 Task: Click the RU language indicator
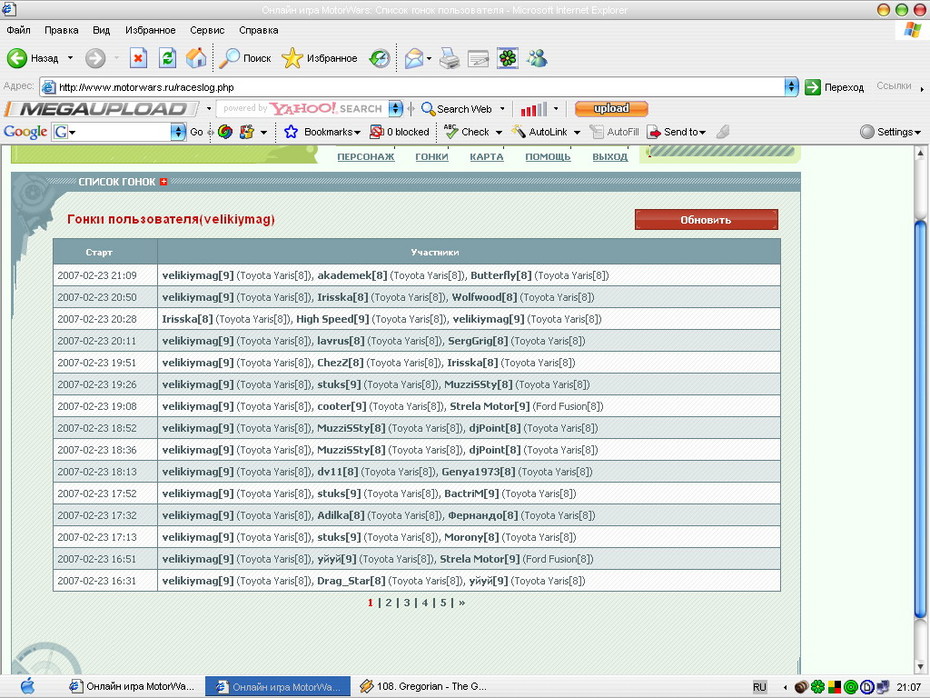tap(759, 687)
